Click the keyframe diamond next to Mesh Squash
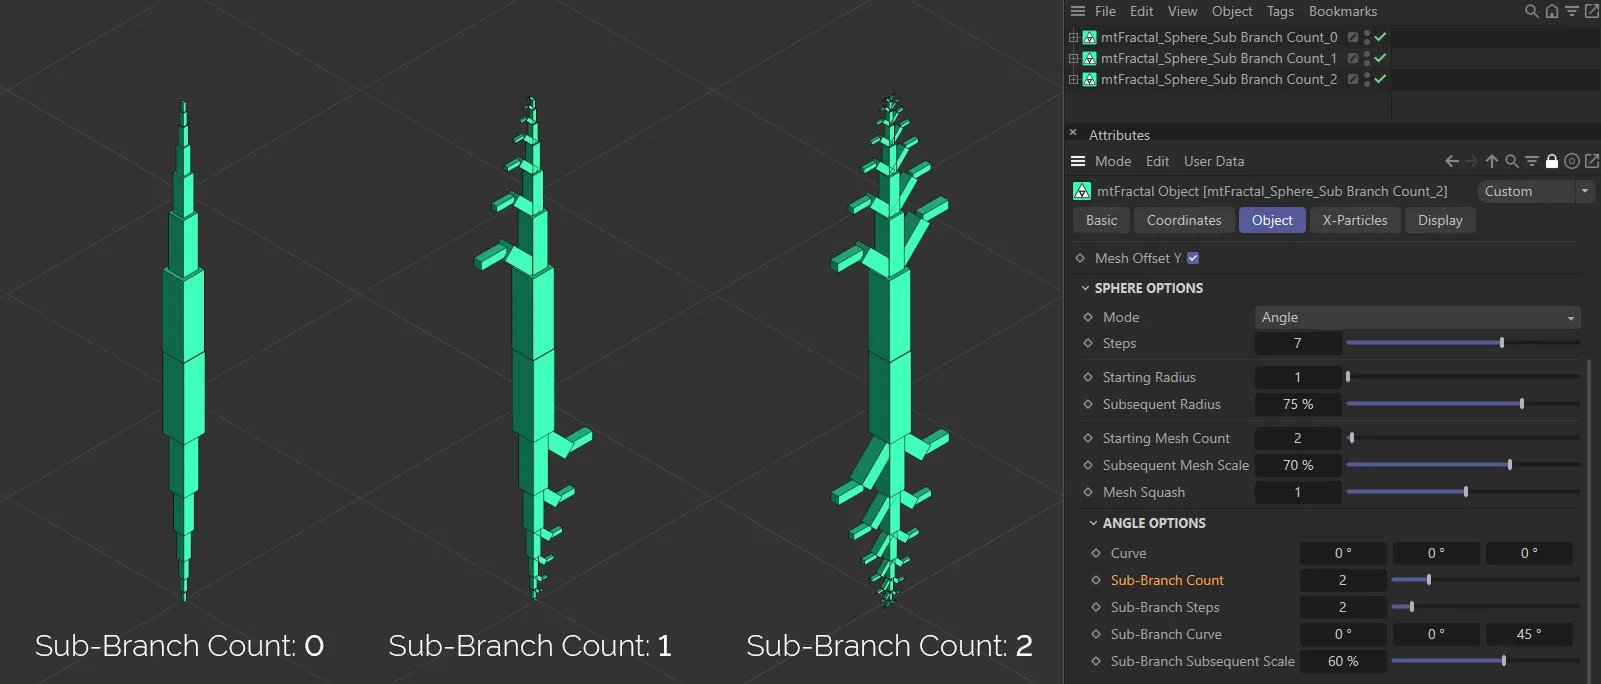 (x=1088, y=492)
